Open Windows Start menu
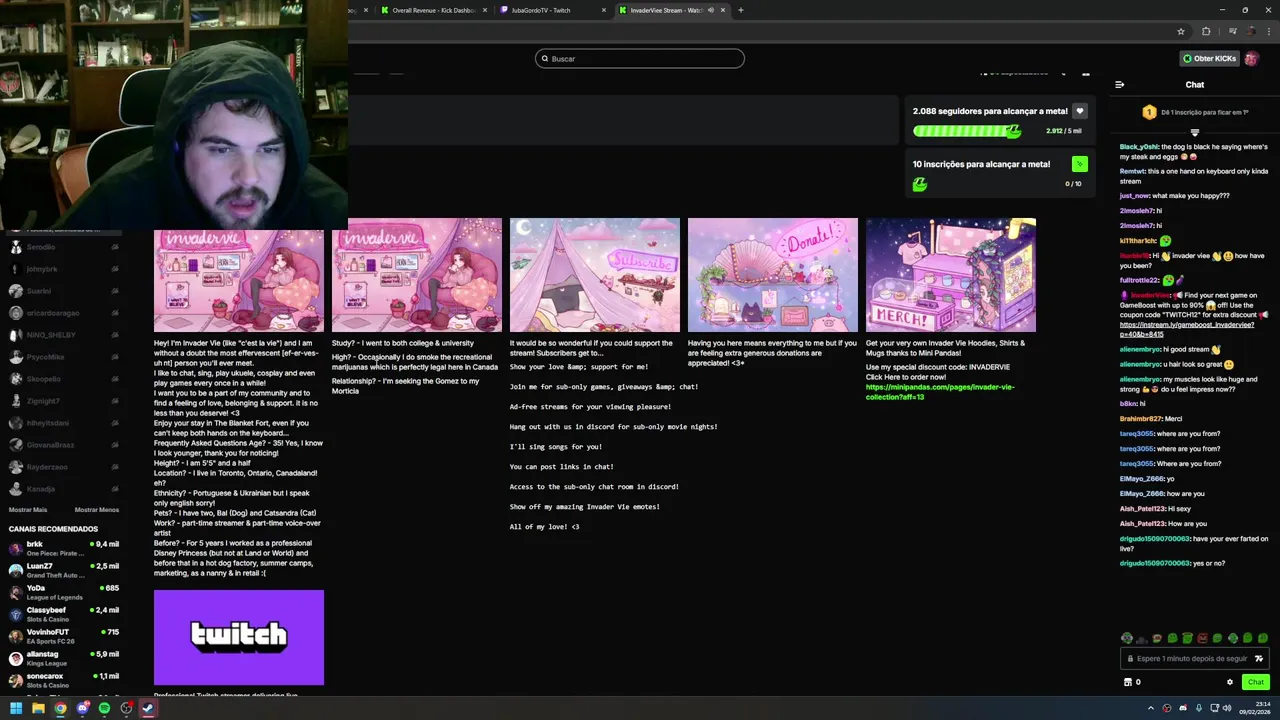 pyautogui.click(x=16, y=708)
